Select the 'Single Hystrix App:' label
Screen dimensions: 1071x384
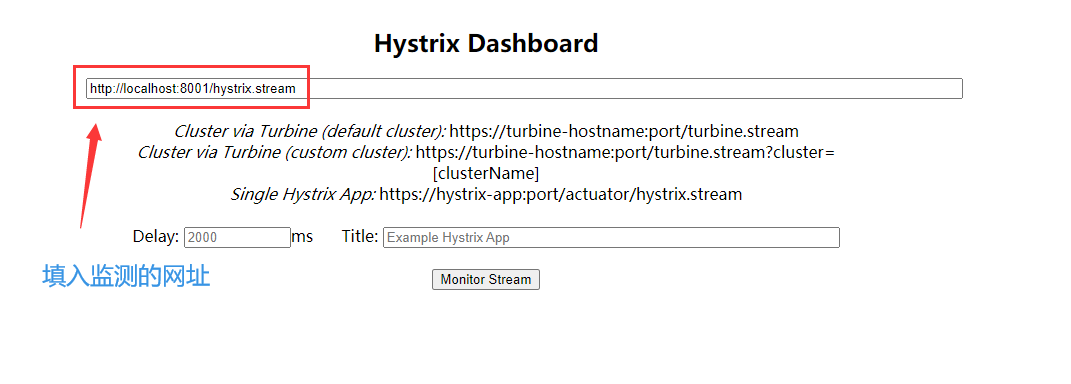point(303,194)
